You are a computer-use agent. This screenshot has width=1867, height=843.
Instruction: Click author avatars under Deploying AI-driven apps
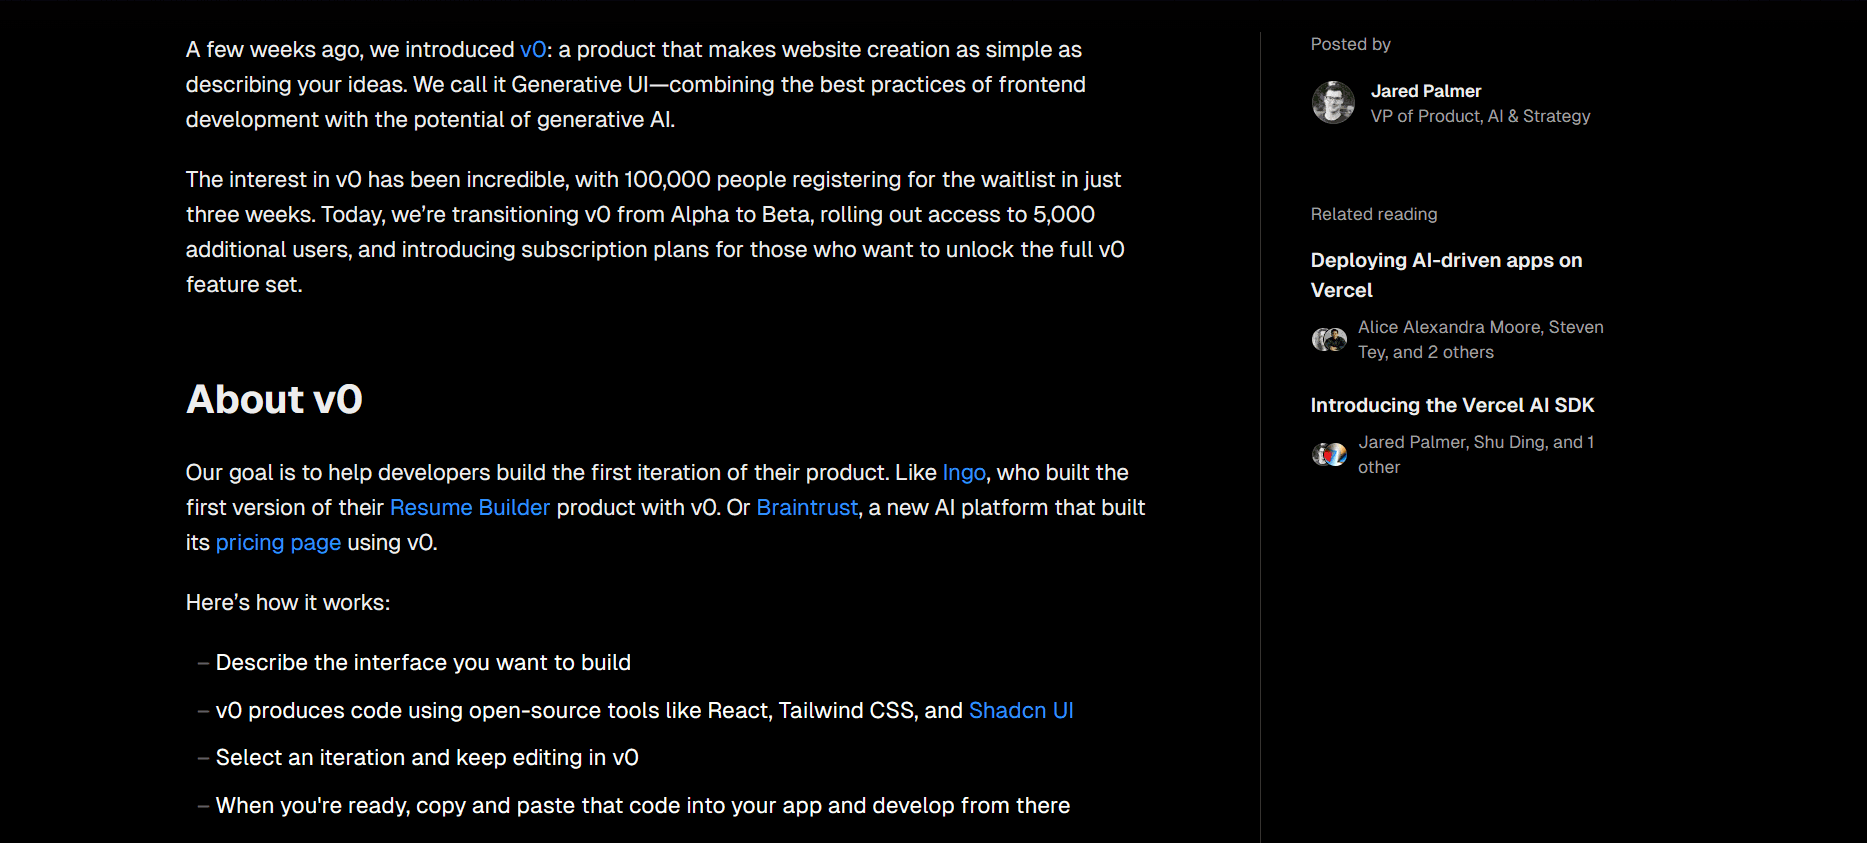(1329, 340)
